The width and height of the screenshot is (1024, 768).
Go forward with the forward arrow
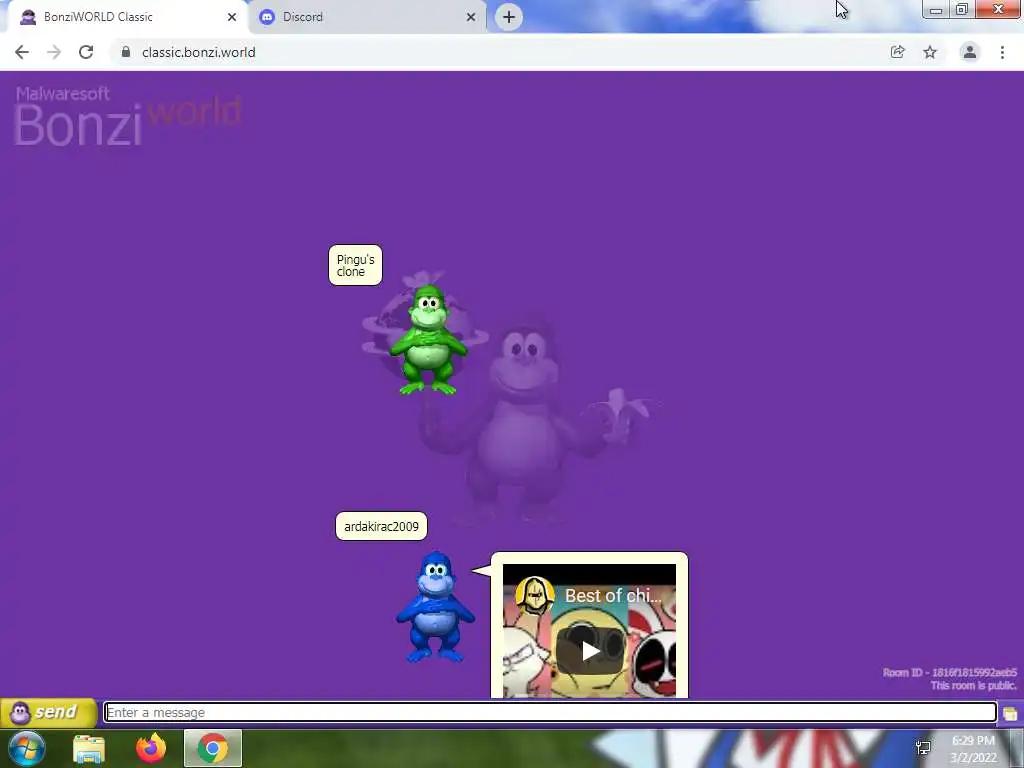tap(54, 52)
